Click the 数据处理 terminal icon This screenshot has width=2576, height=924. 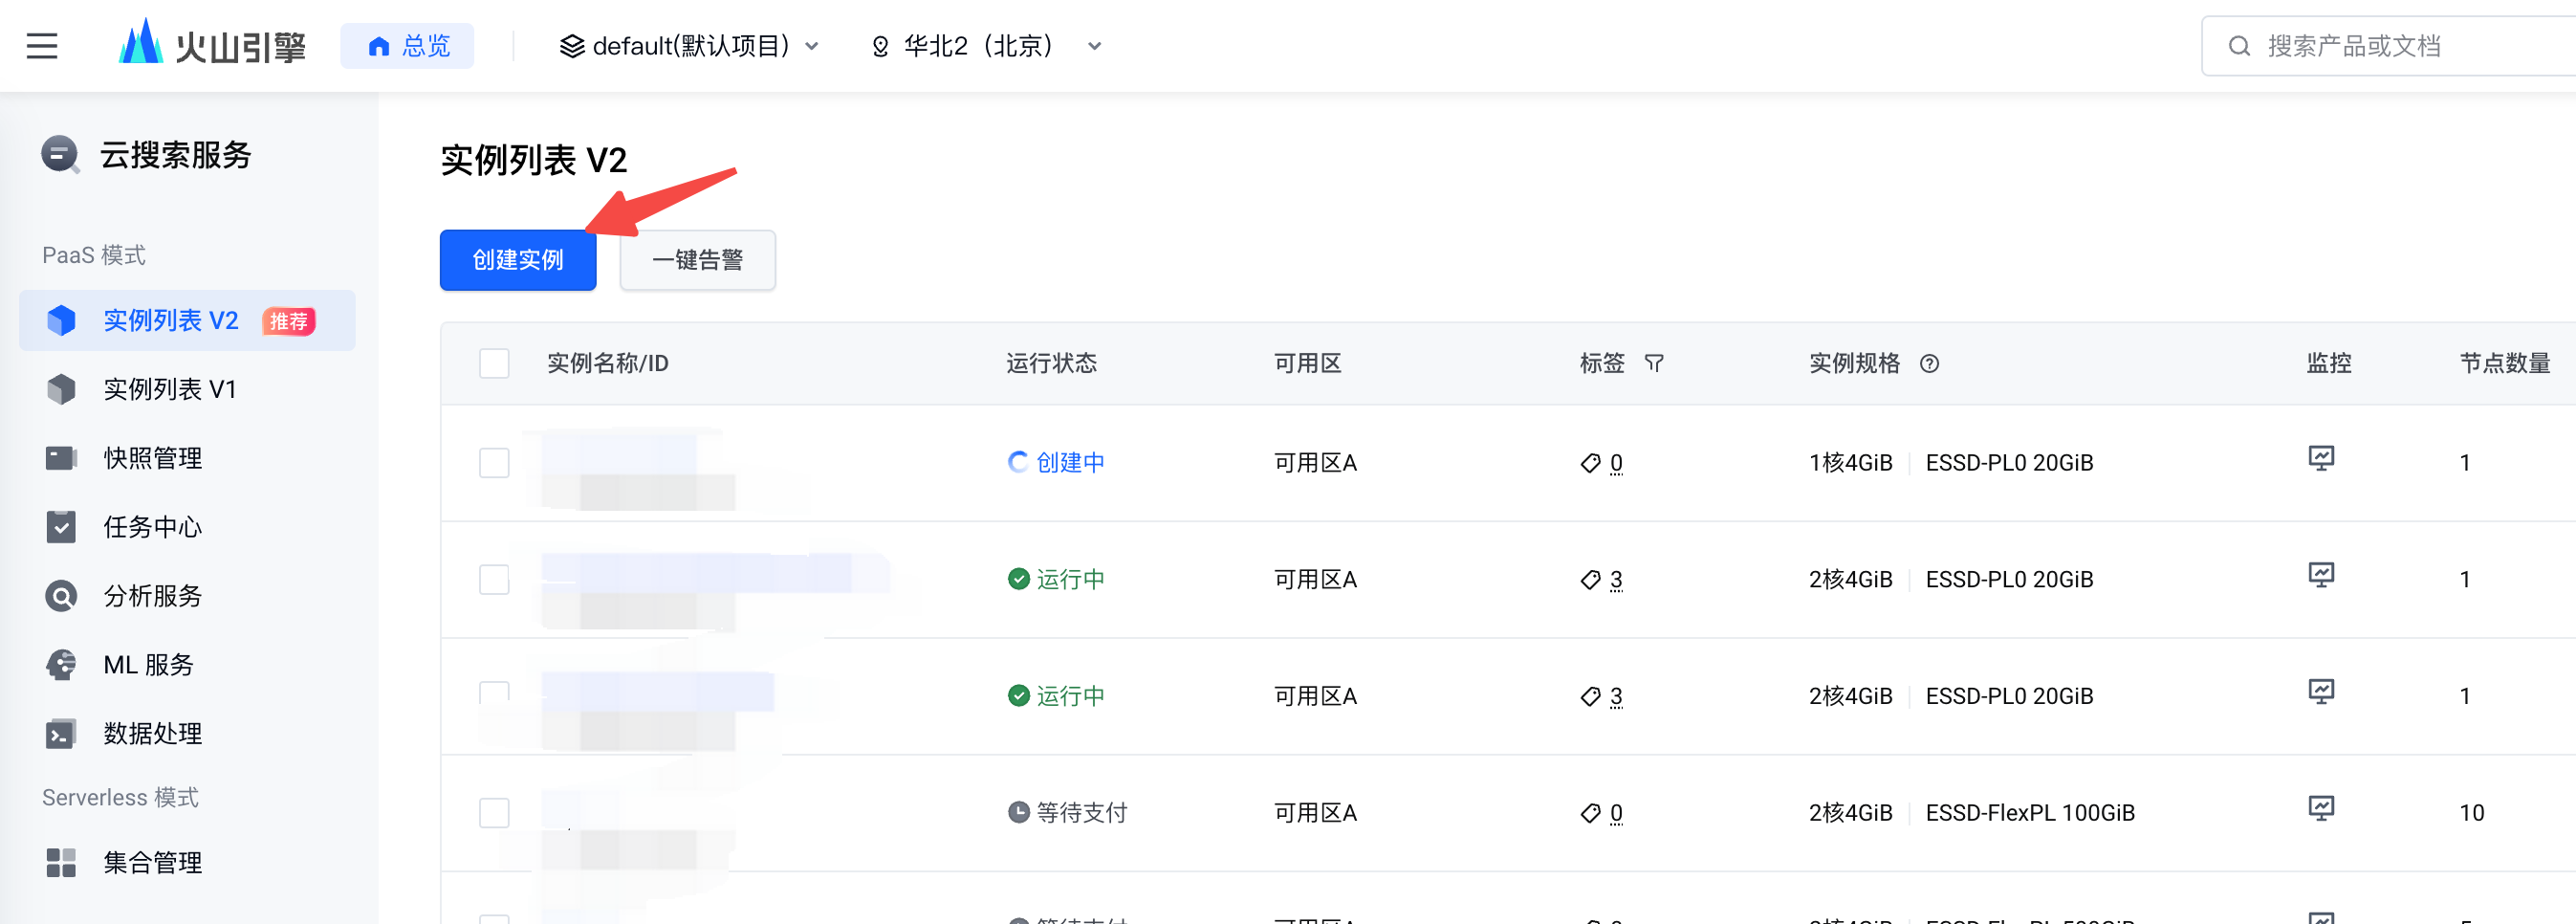point(61,734)
